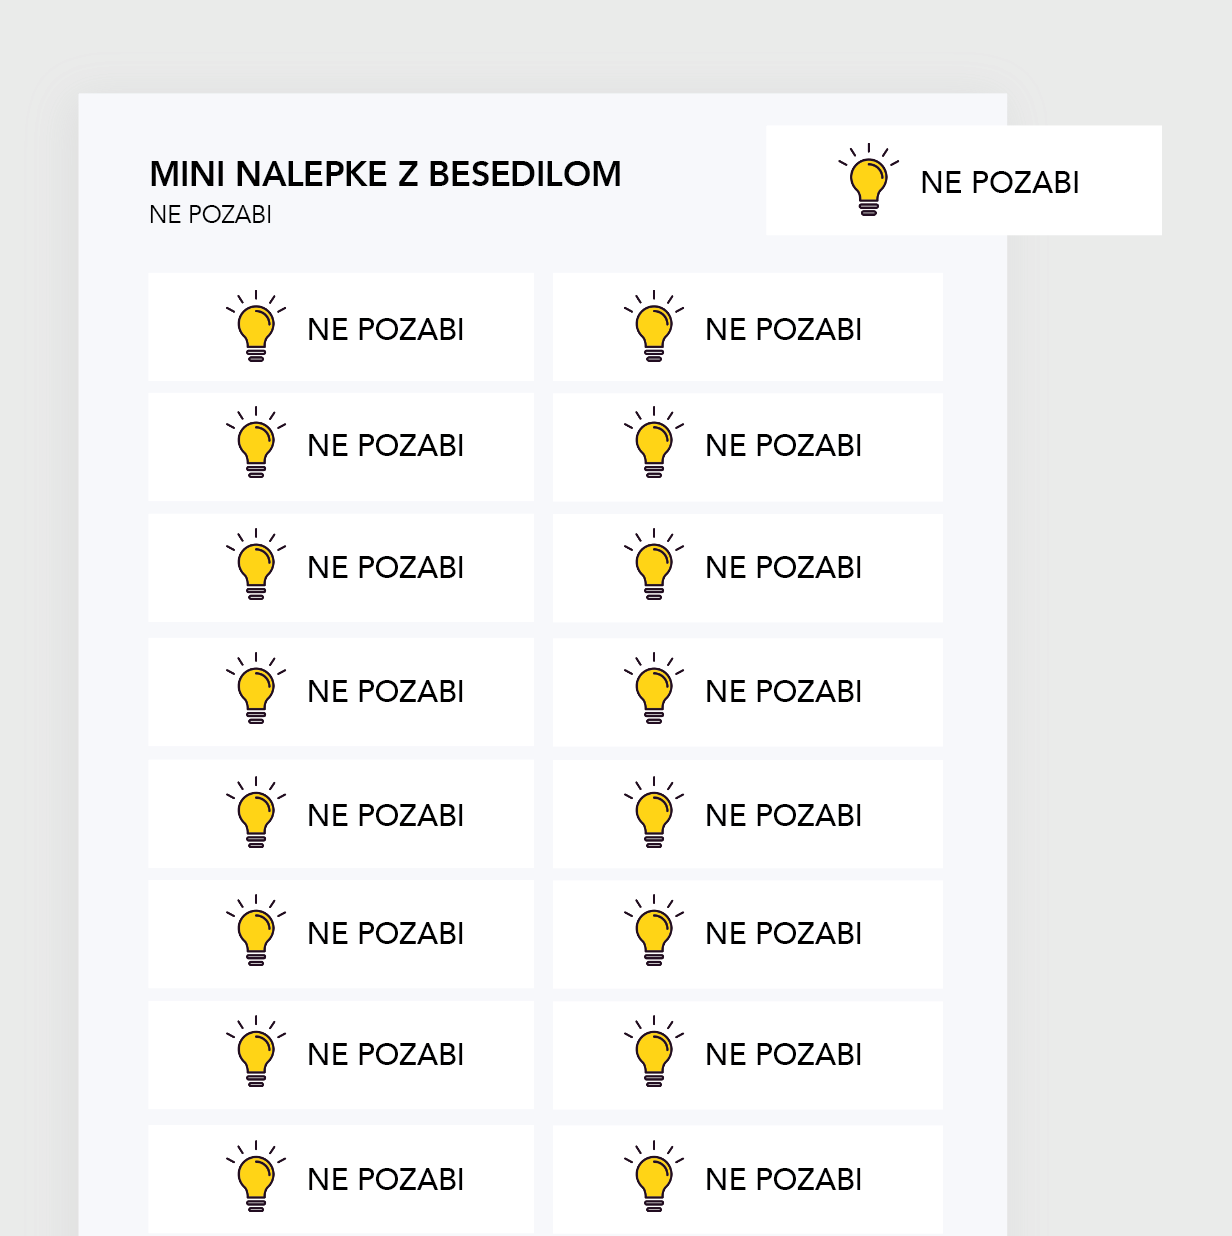Image resolution: width=1232 pixels, height=1236 pixels.
Task: Click the light bulb icon in first row, left sticker
Action: pyautogui.click(x=256, y=326)
